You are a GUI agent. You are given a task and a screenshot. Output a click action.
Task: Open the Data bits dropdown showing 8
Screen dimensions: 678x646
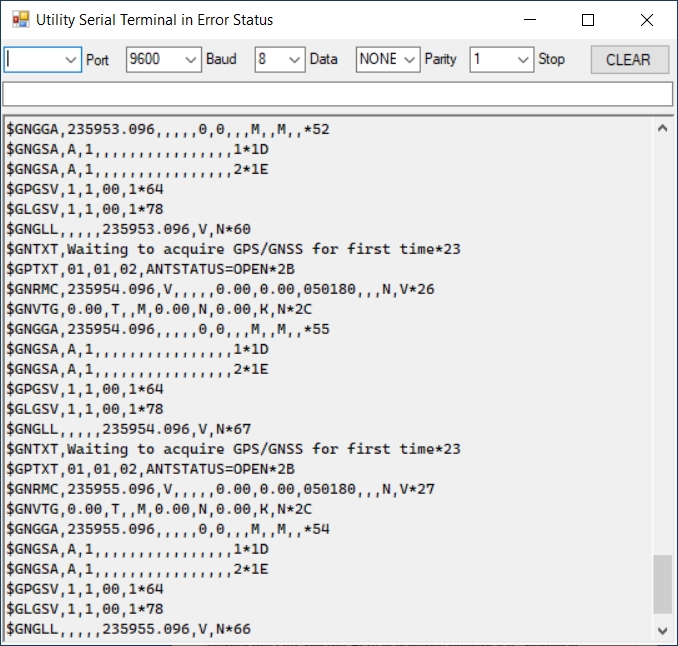(295, 60)
